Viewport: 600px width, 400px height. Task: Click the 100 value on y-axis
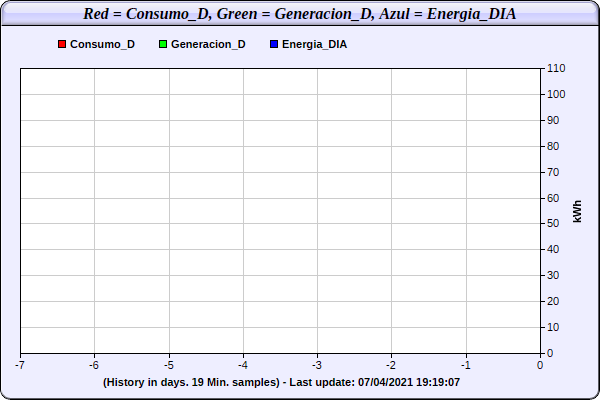[556, 94]
